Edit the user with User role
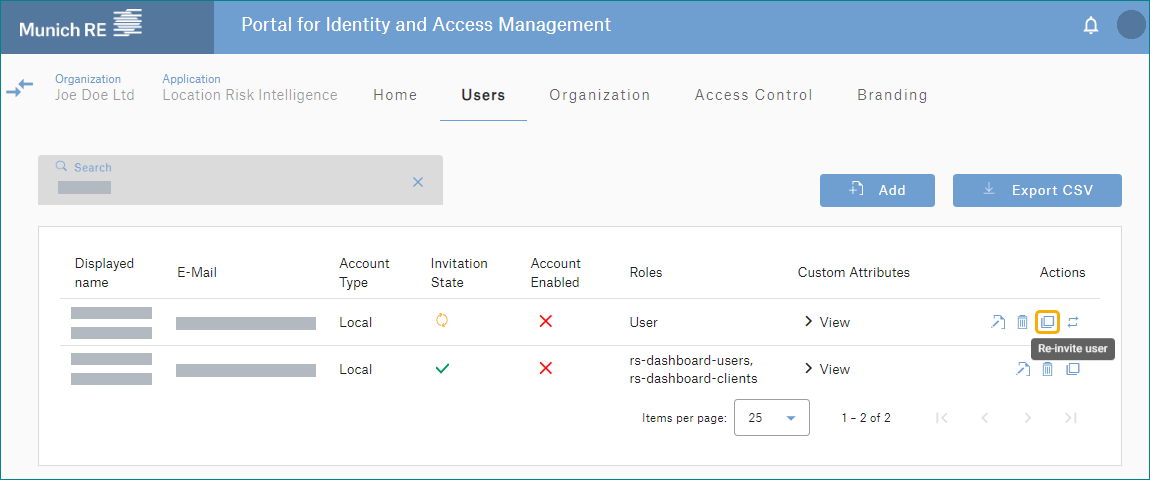 pyautogui.click(x=997, y=321)
